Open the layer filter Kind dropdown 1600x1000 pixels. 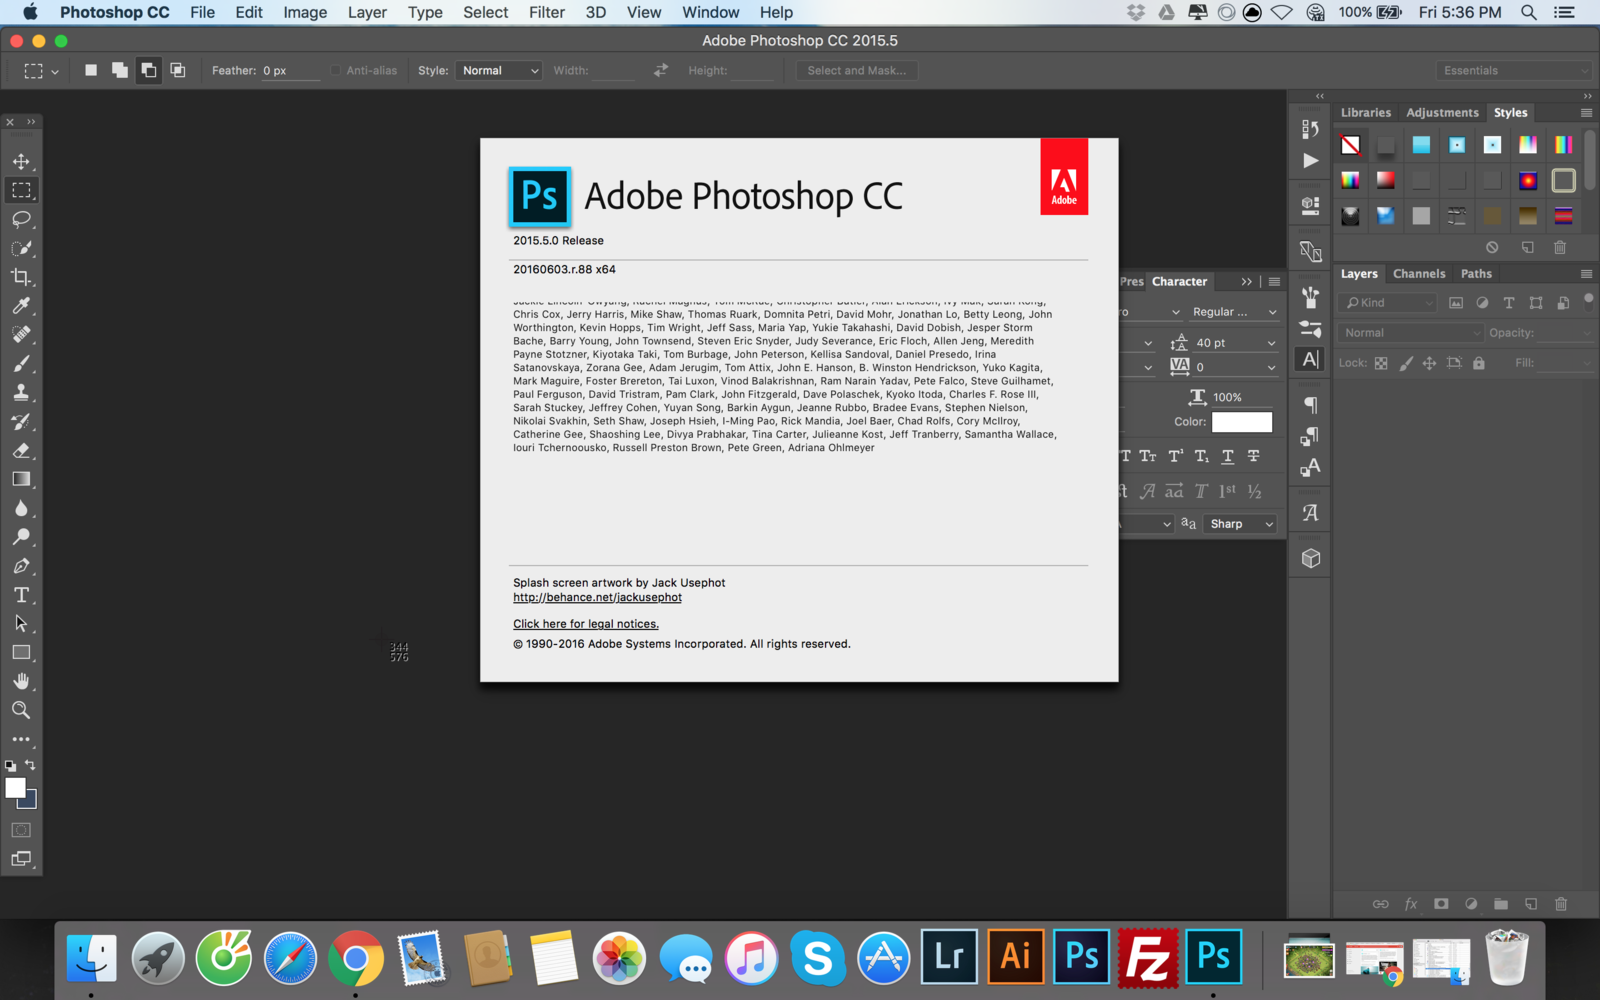click(1388, 303)
